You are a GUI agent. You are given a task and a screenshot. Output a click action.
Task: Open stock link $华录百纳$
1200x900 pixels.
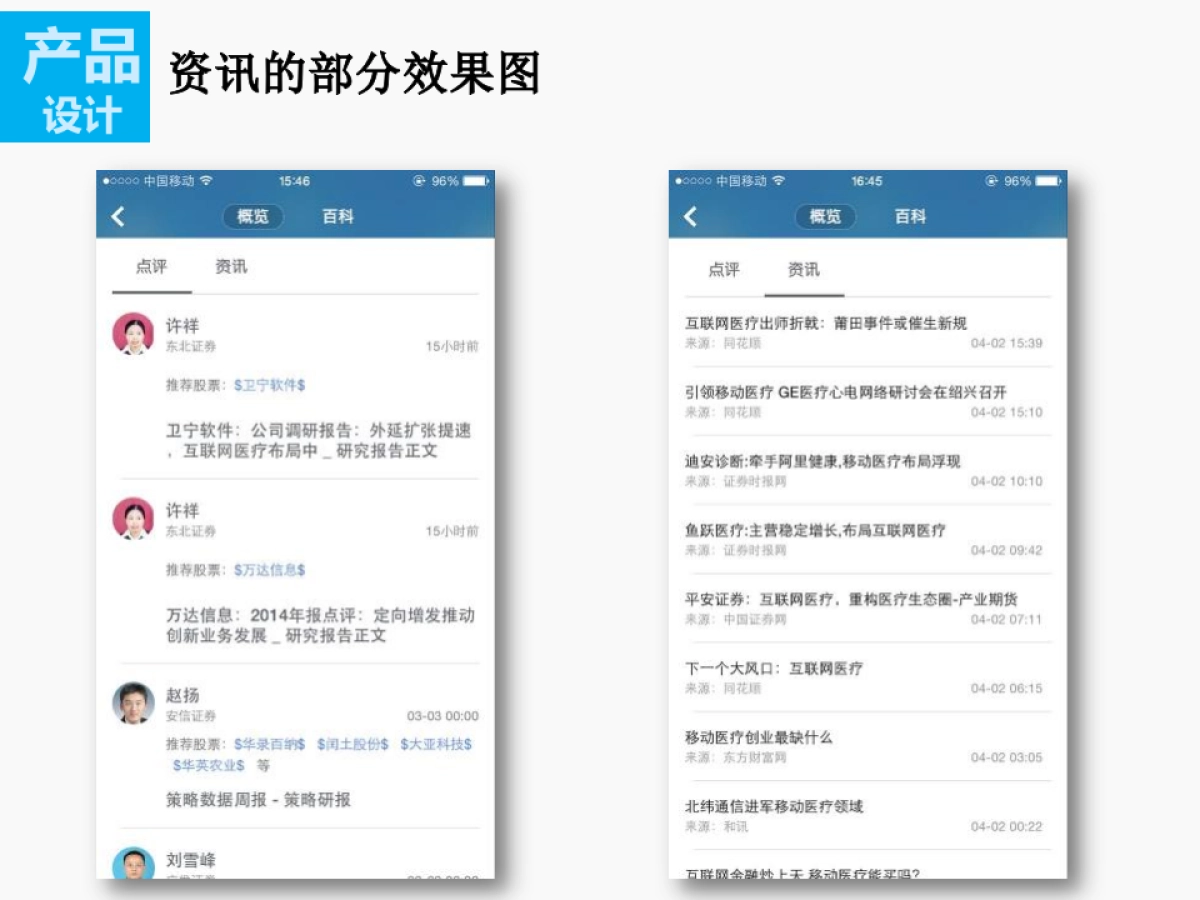[x=269, y=744]
